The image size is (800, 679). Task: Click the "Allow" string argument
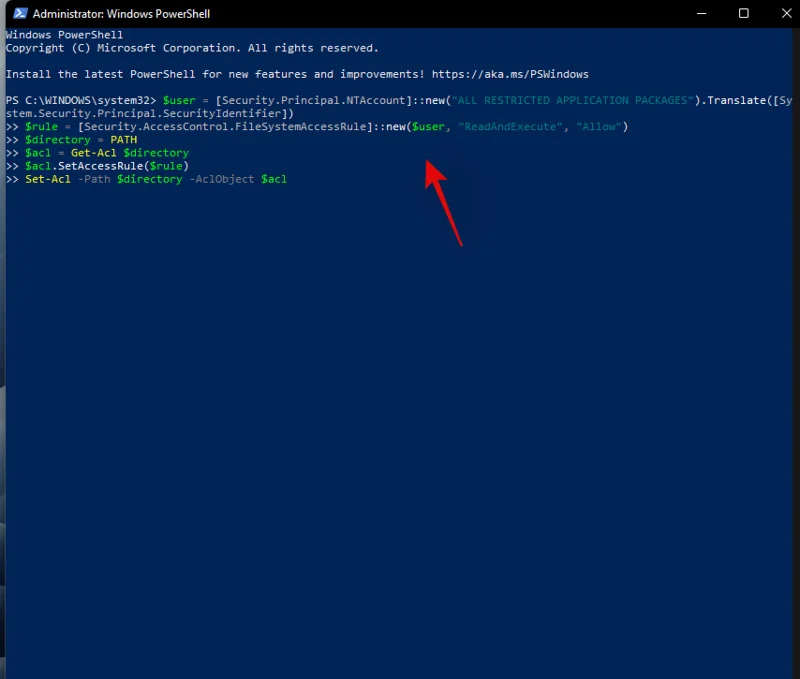598,127
